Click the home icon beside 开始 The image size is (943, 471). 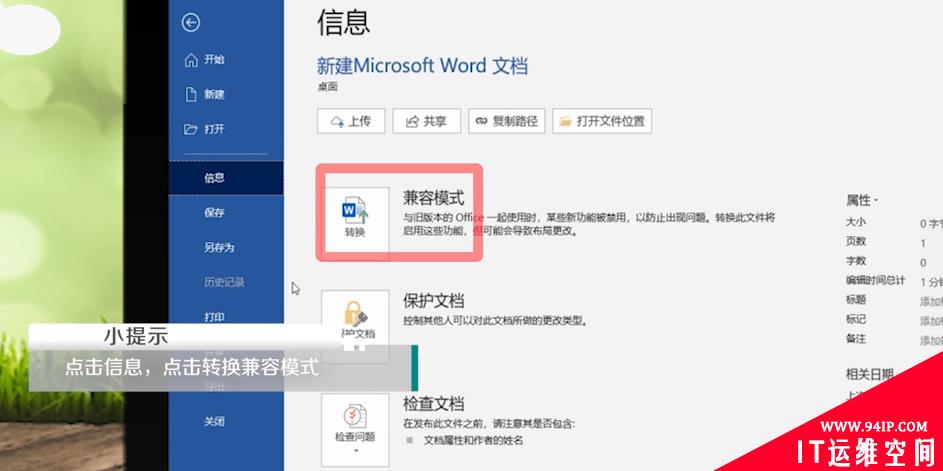pos(191,60)
